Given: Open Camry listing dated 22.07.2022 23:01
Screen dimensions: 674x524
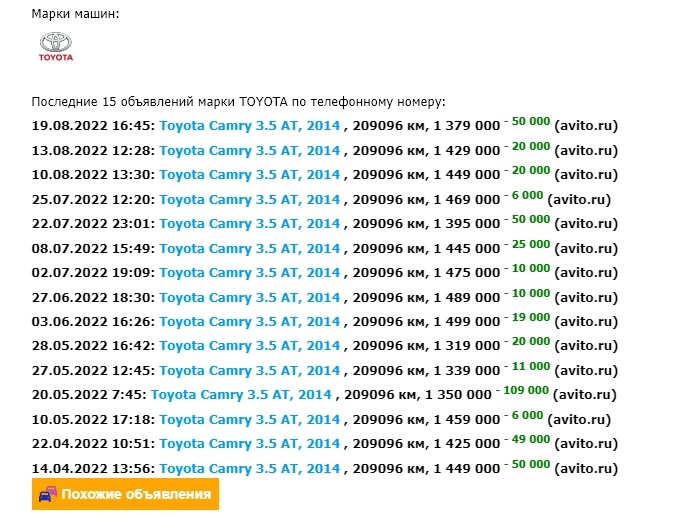Looking at the screenshot, I should tap(250, 224).
